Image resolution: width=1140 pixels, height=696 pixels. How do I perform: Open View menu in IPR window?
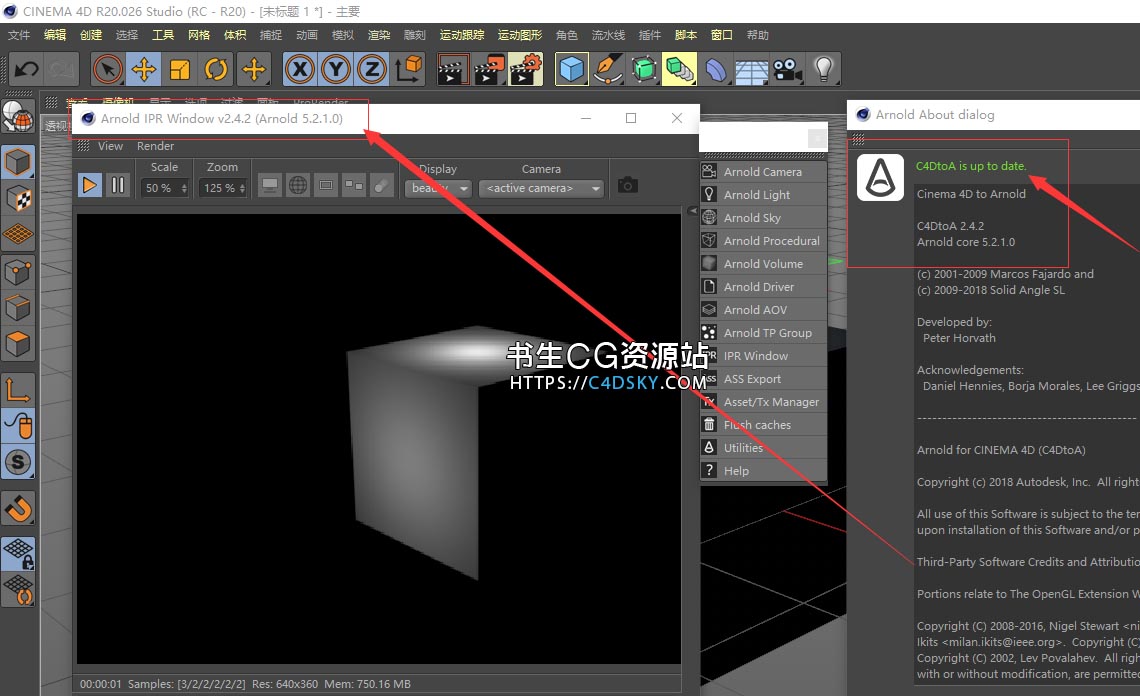(x=111, y=146)
